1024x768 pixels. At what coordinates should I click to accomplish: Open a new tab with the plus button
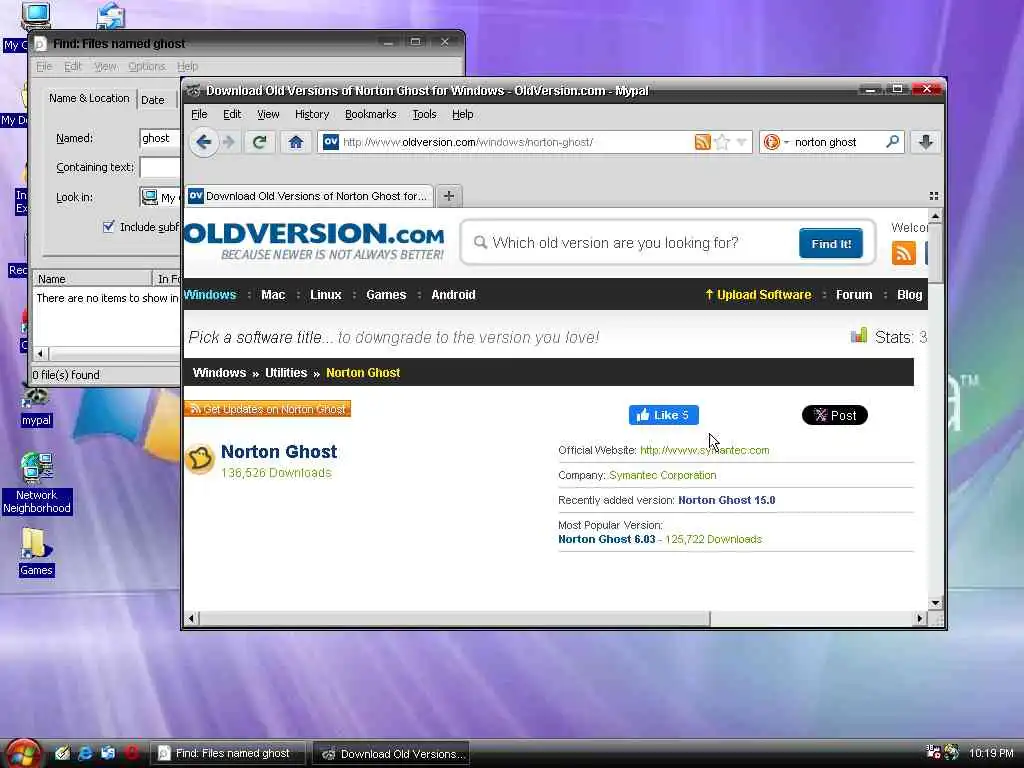tap(449, 196)
